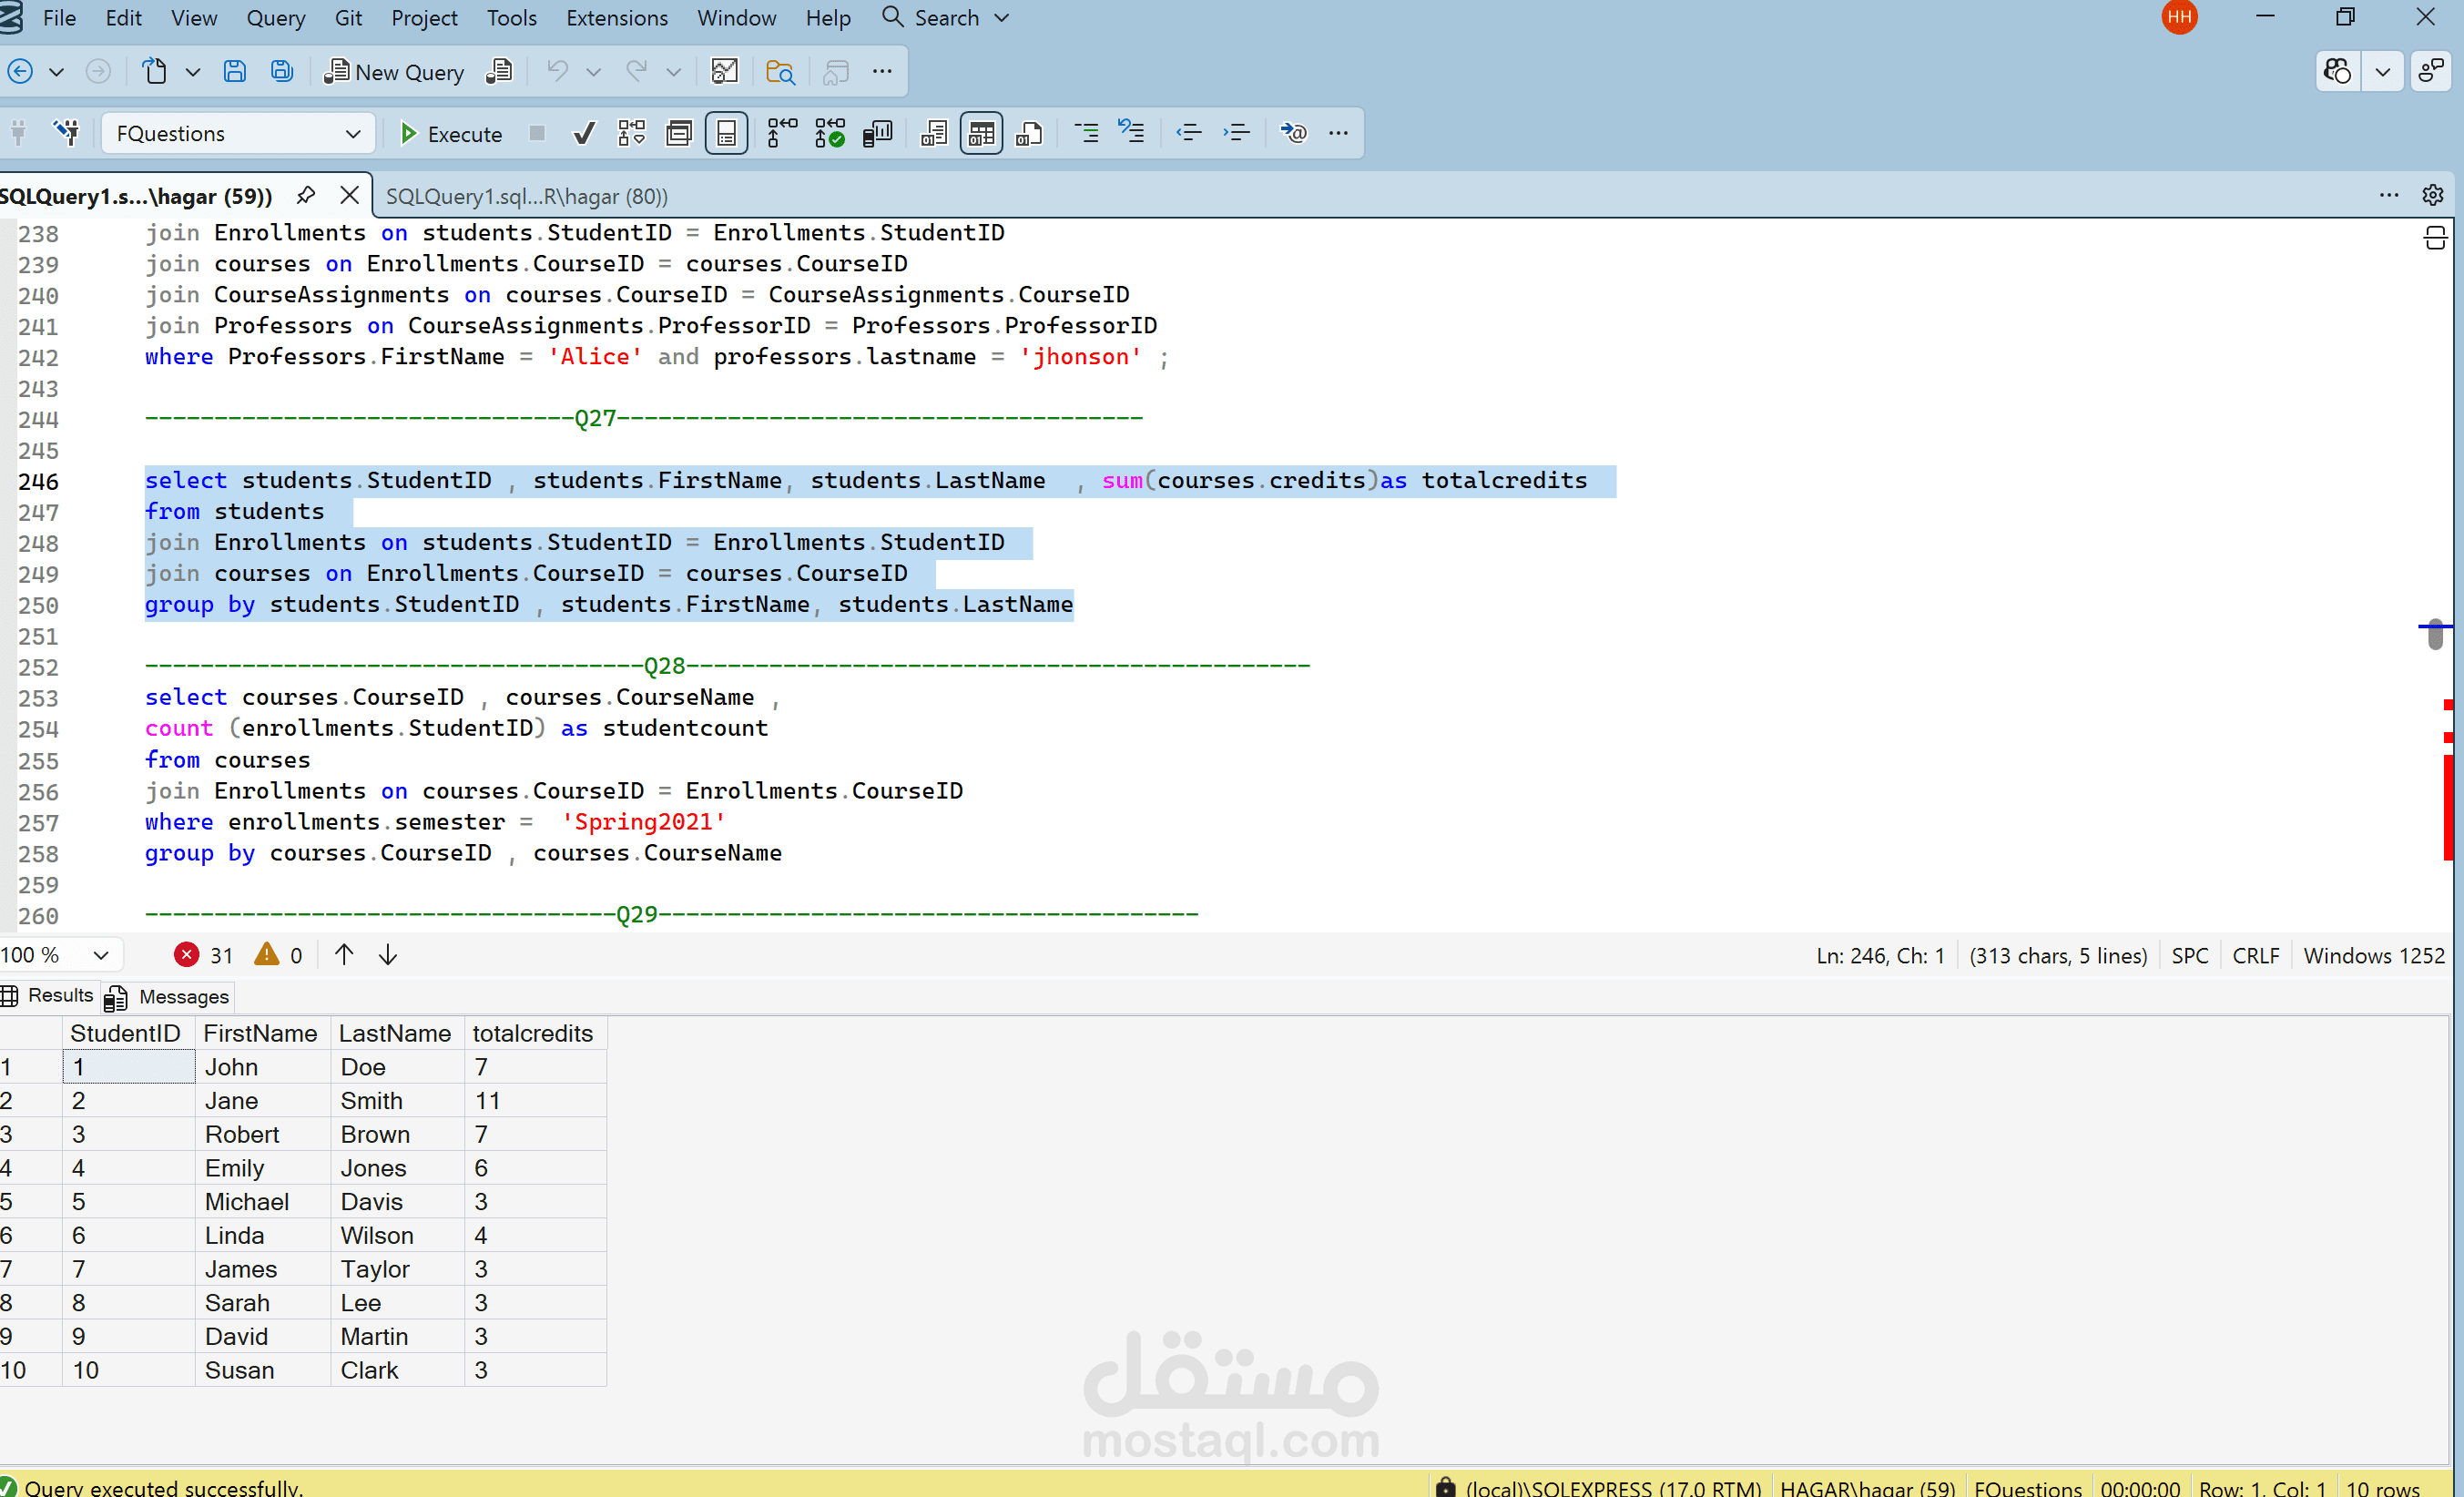
Task: Click the Parse query checkmark icon
Action: [x=584, y=133]
